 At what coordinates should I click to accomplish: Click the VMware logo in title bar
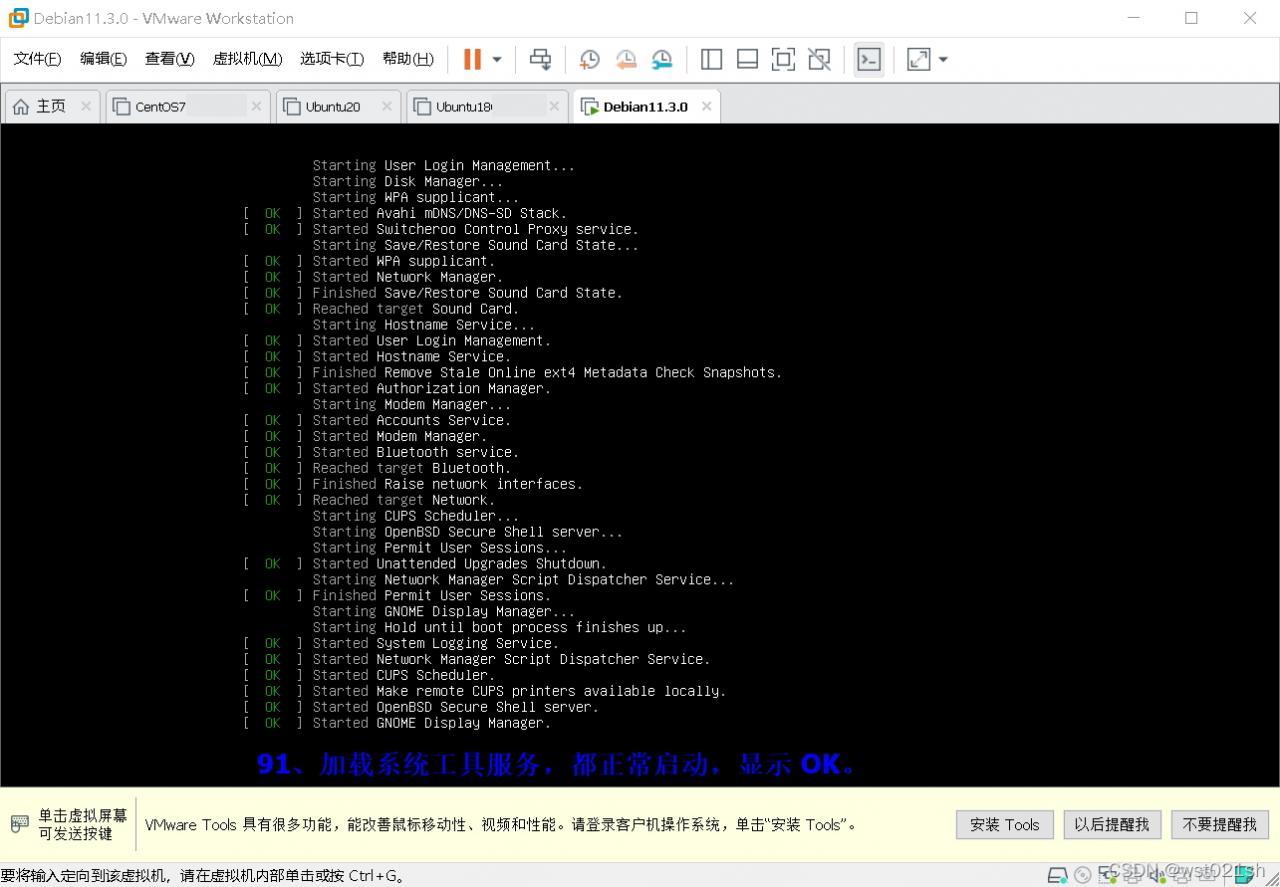pyautogui.click(x=18, y=18)
